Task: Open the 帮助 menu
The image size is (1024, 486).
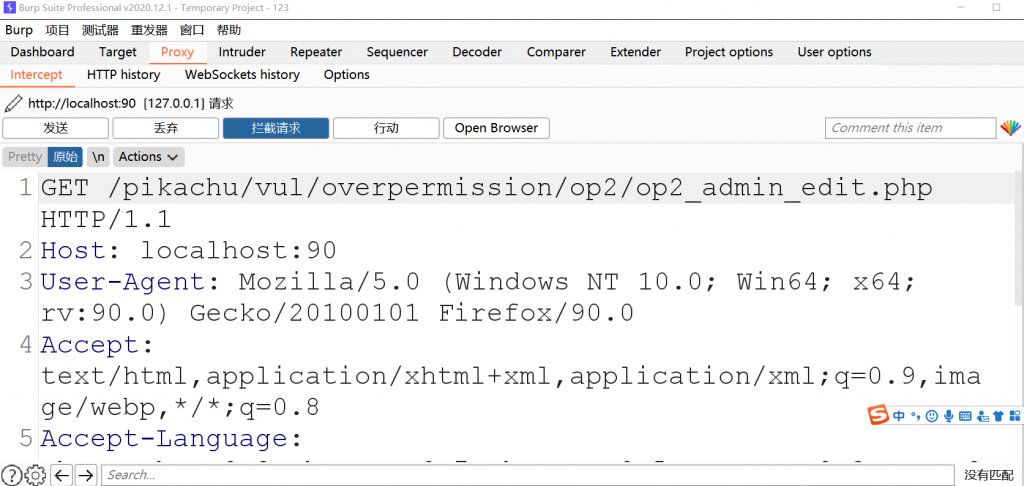Action: (229, 30)
